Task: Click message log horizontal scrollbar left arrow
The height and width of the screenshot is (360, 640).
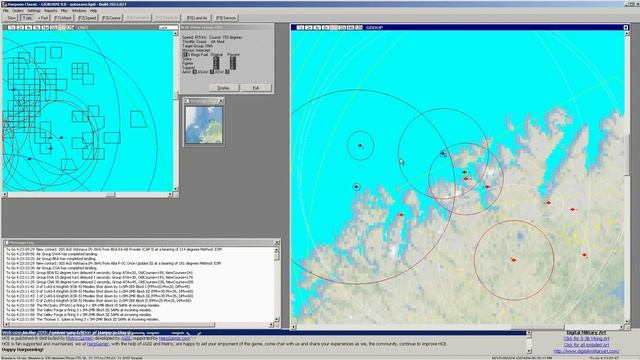Action: tap(7, 325)
